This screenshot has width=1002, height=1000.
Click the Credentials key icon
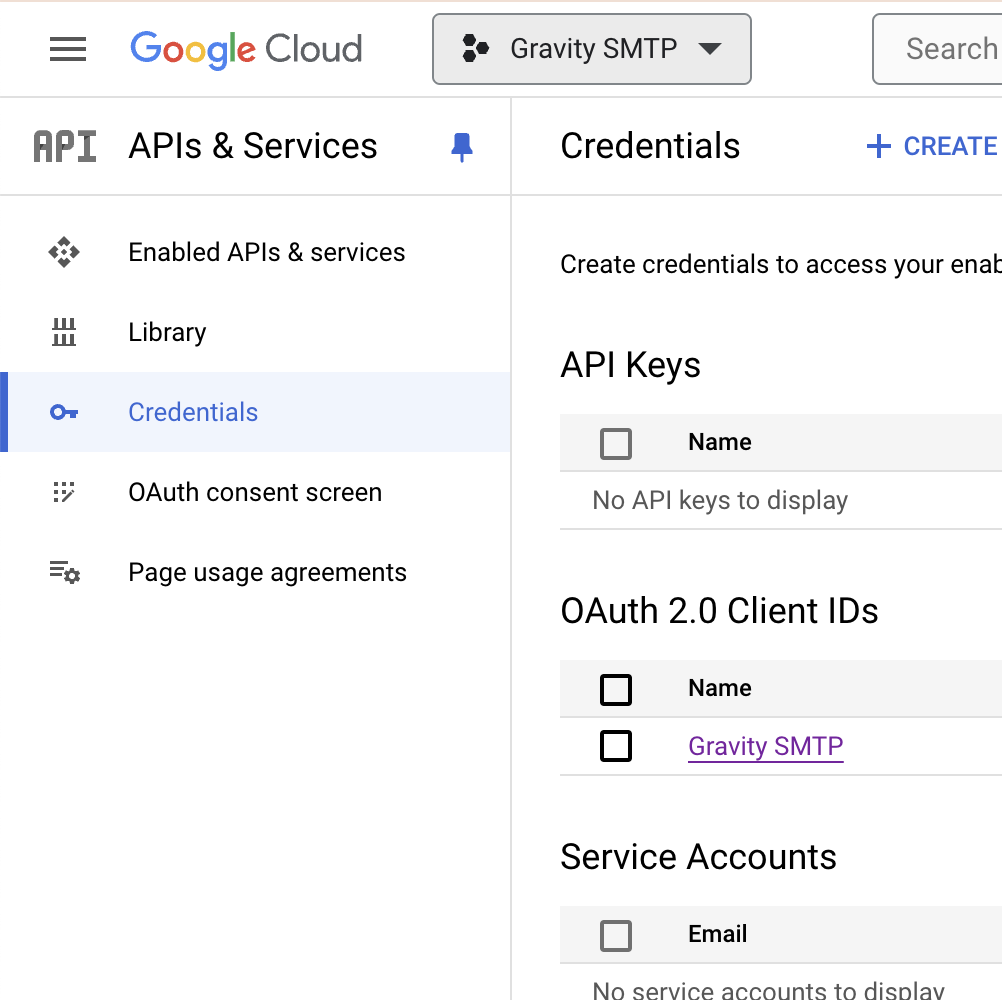click(64, 412)
